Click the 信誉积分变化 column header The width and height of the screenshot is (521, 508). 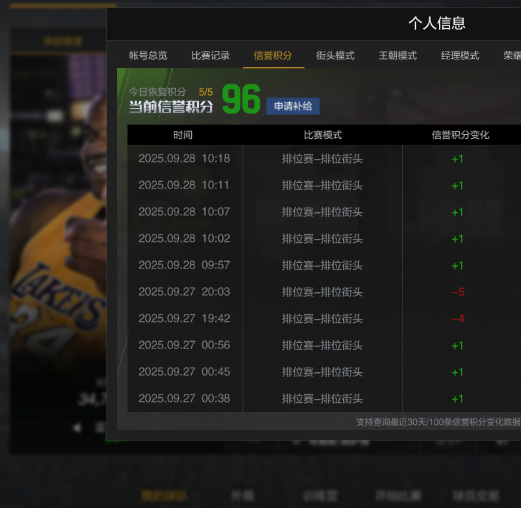pyautogui.click(x=460, y=135)
